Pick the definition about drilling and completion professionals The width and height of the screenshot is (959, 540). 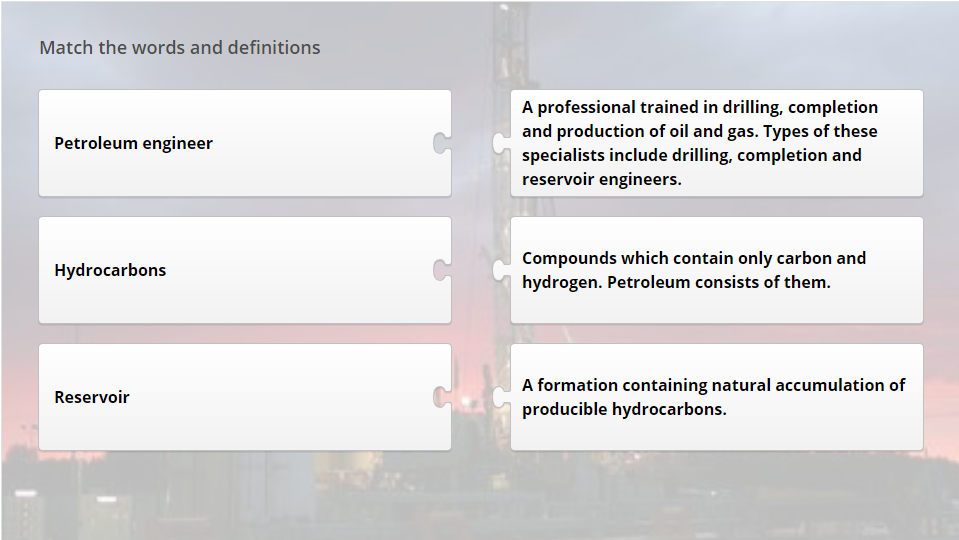click(717, 143)
